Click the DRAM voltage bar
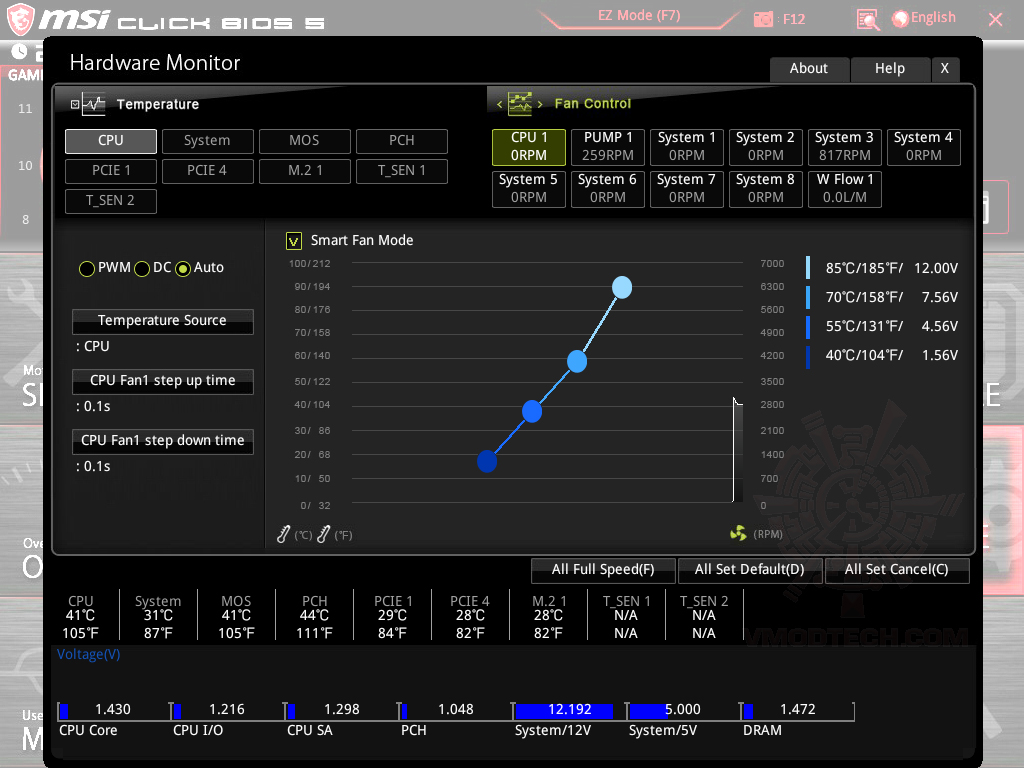 [797, 711]
